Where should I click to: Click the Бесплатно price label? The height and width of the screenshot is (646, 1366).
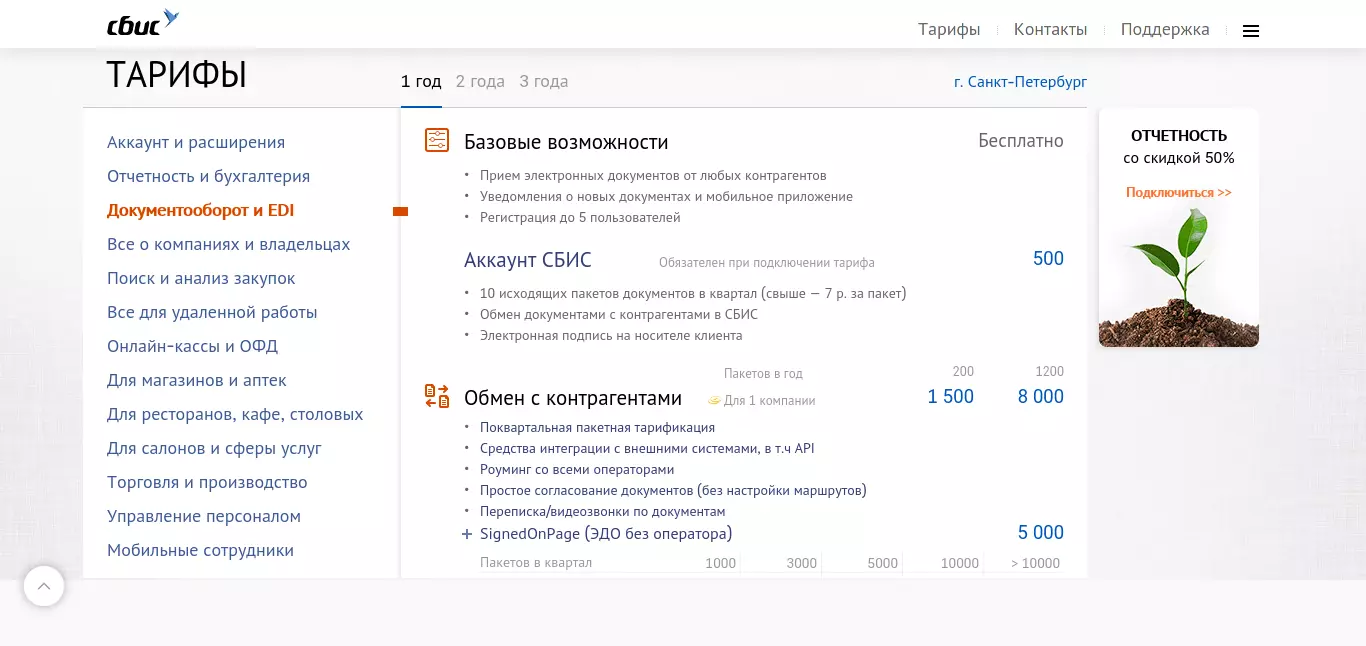coord(1021,141)
